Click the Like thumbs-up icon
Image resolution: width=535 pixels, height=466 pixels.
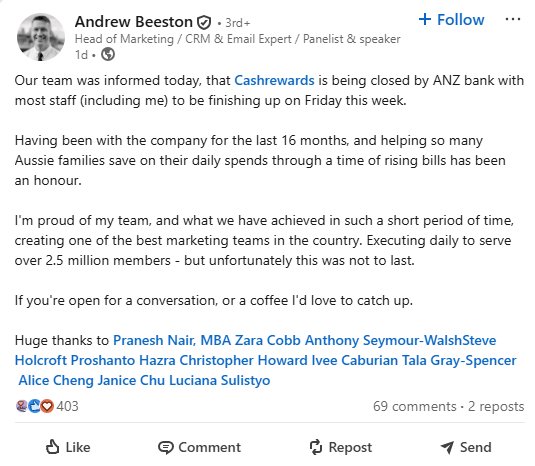(x=53, y=447)
